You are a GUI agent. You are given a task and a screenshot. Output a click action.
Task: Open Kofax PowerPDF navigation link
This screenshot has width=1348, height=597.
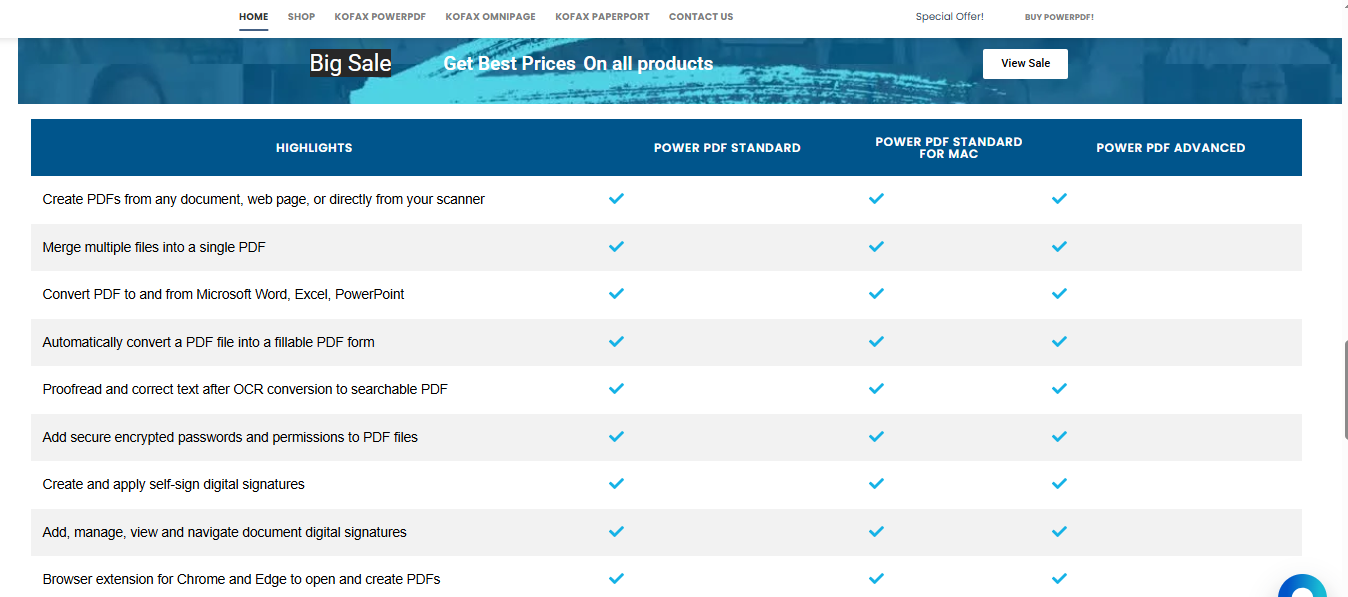380,17
